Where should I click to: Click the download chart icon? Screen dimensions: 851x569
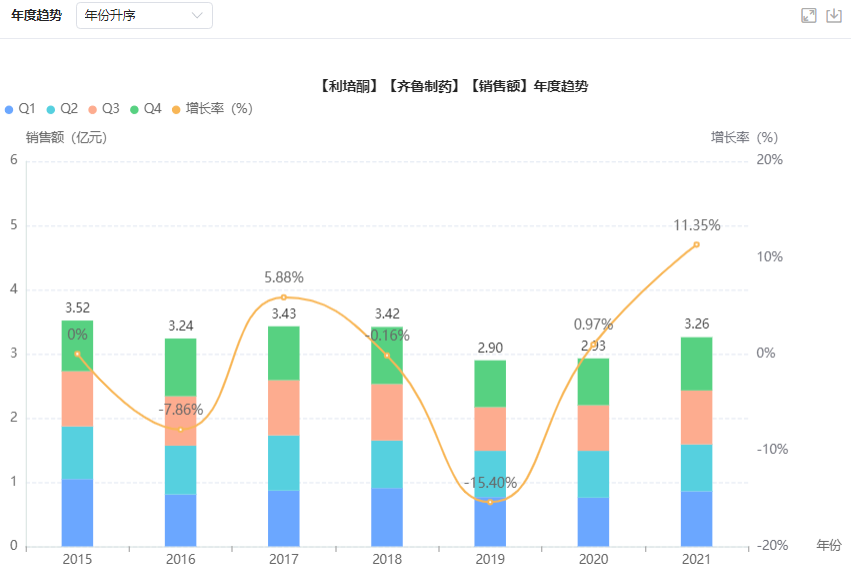pyautogui.click(x=834, y=15)
